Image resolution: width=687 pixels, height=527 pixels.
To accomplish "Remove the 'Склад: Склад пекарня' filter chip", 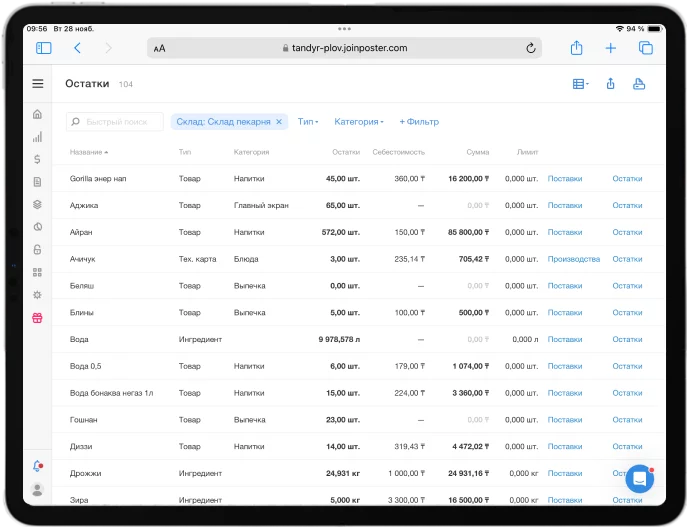I will click(279, 122).
